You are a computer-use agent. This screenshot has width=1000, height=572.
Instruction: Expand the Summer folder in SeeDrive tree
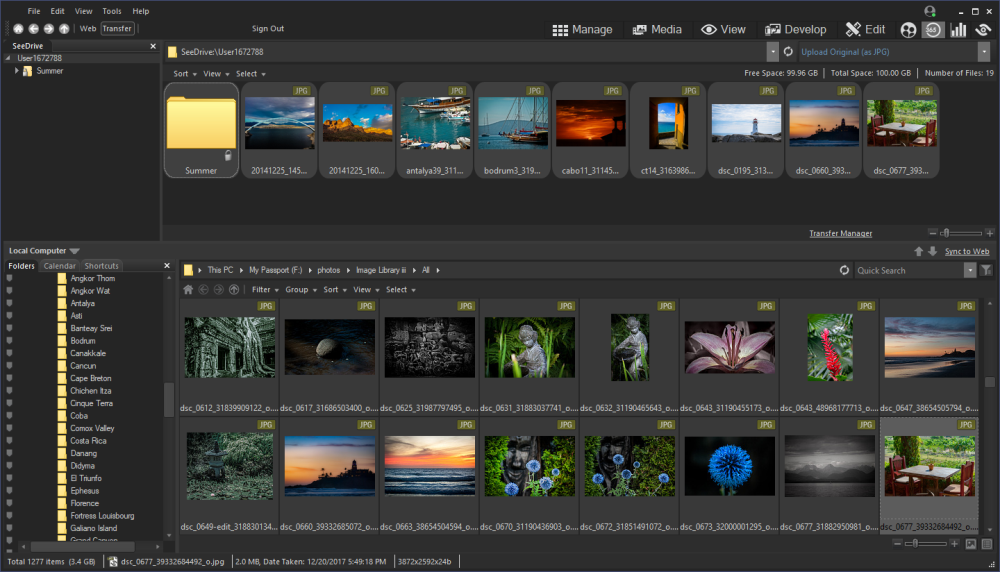coord(16,71)
